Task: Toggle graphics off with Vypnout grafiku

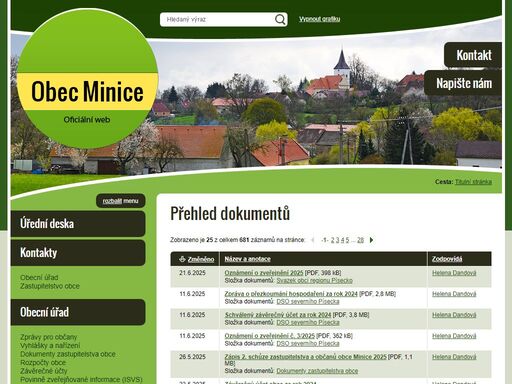Action: [x=319, y=19]
